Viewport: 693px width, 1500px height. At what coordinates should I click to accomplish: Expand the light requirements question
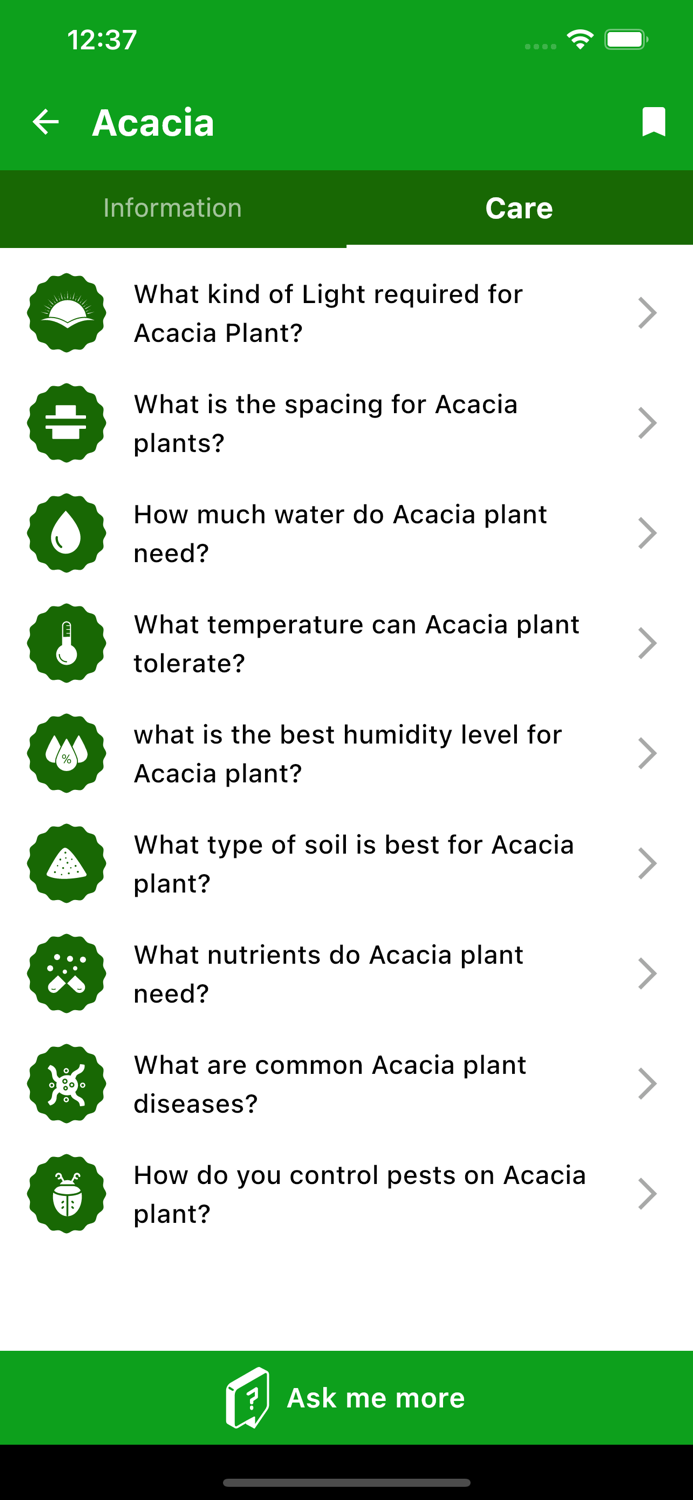pos(647,313)
